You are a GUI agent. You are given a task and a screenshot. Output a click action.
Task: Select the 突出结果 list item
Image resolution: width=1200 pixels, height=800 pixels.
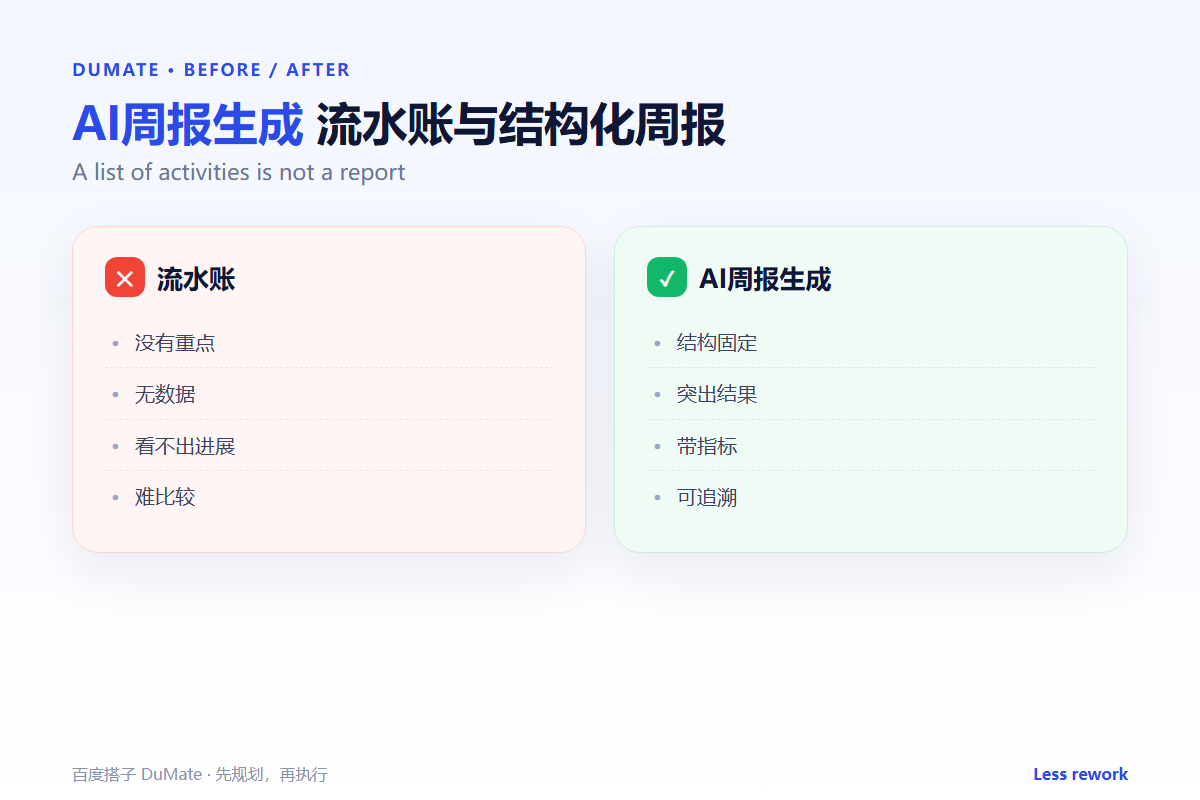click(871, 394)
